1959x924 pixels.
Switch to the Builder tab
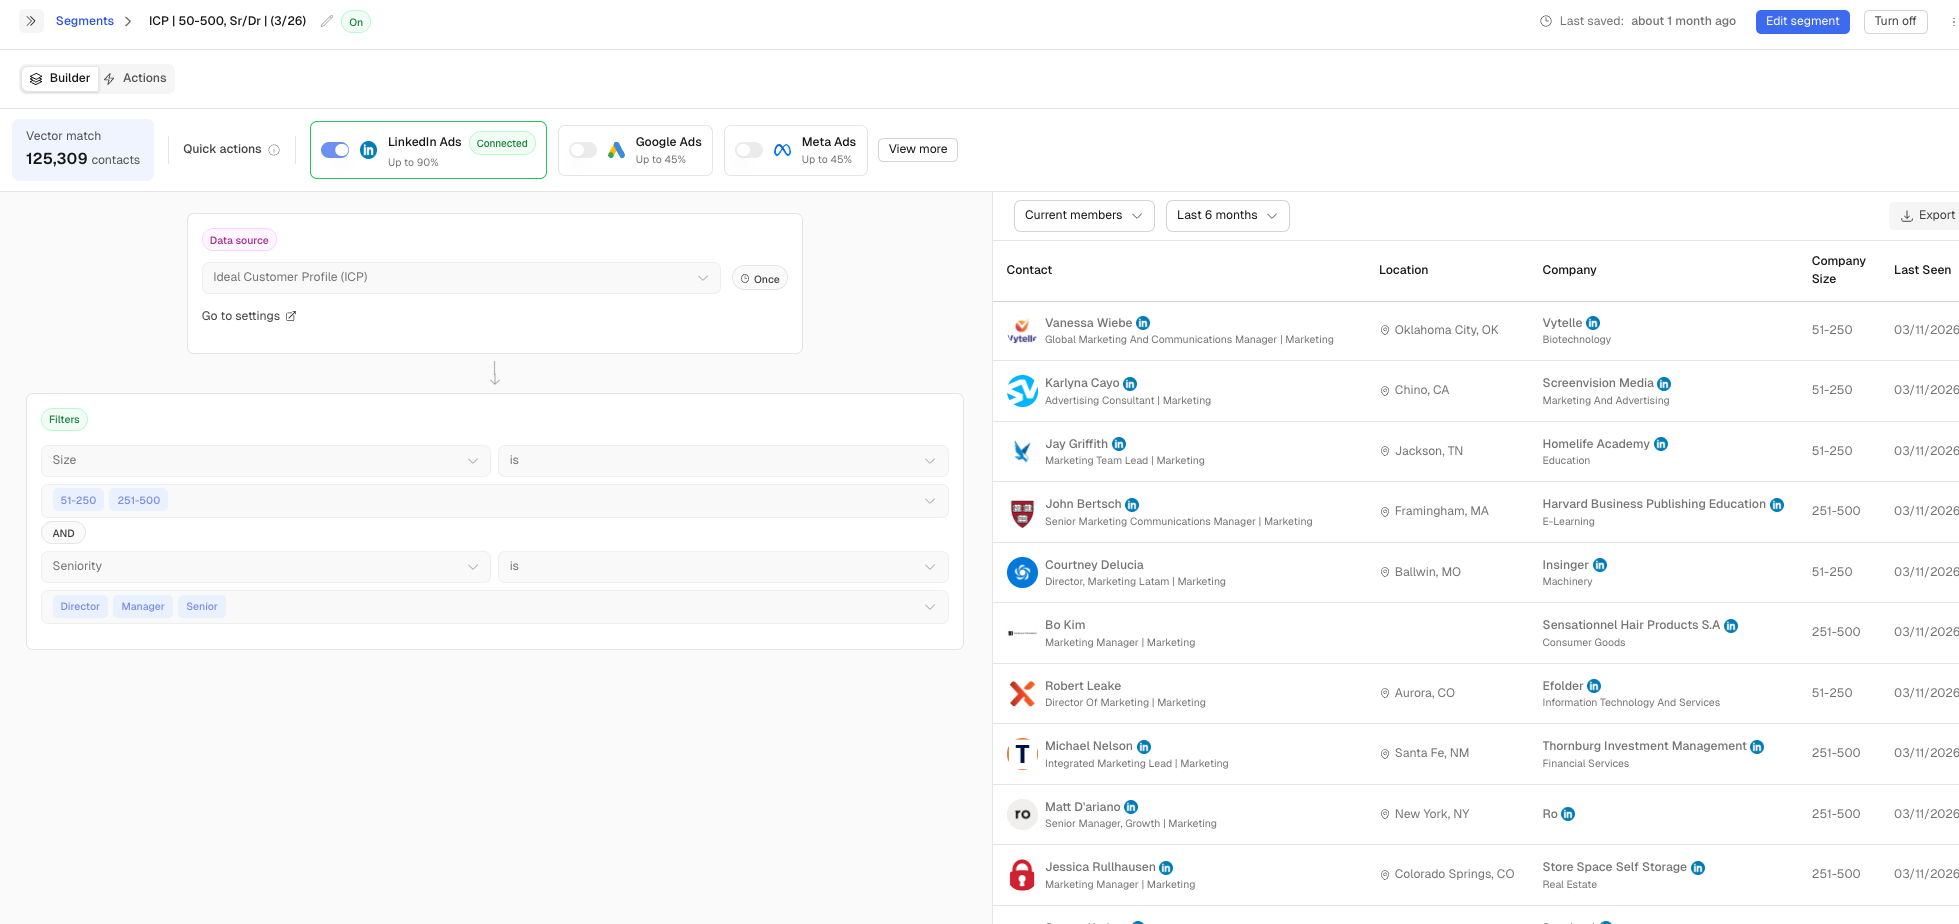[60, 79]
